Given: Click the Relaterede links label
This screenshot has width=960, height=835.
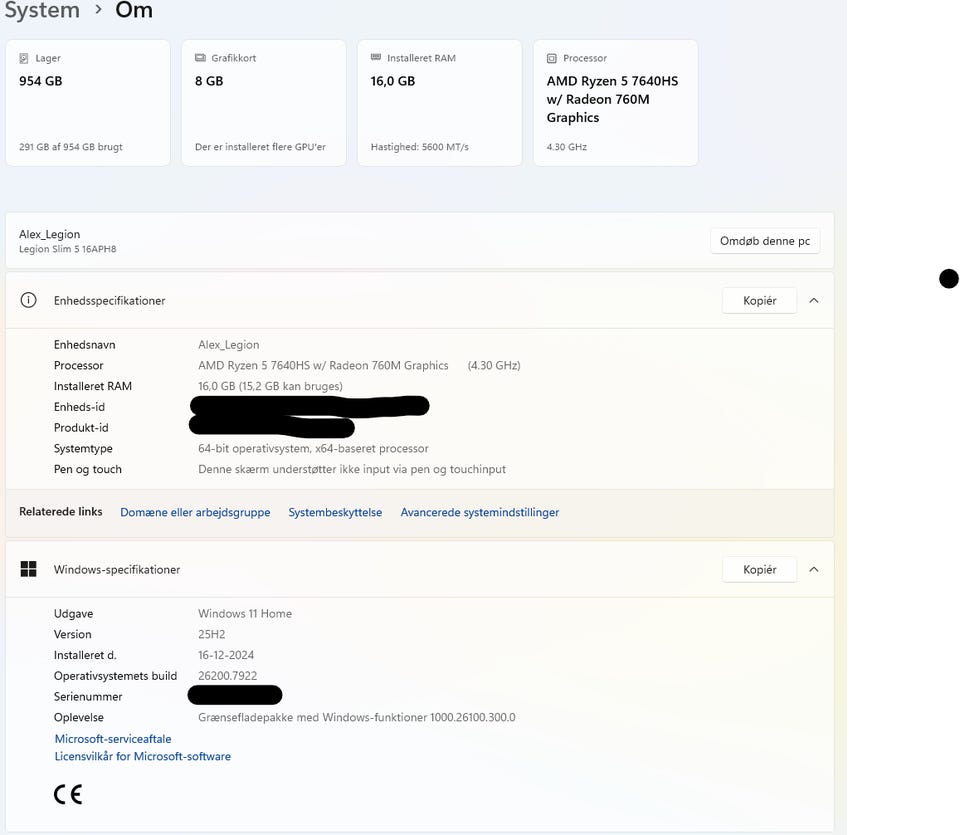Looking at the screenshot, I should click(61, 512).
